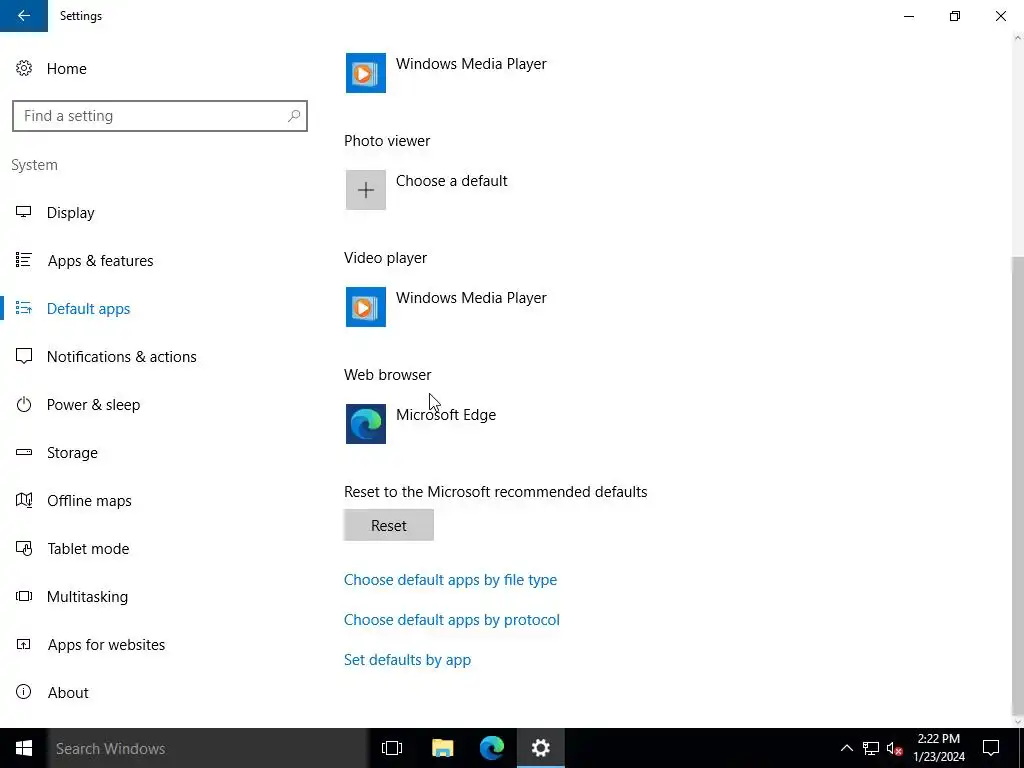Click the vertical scrollbar thumb

coord(1017,486)
